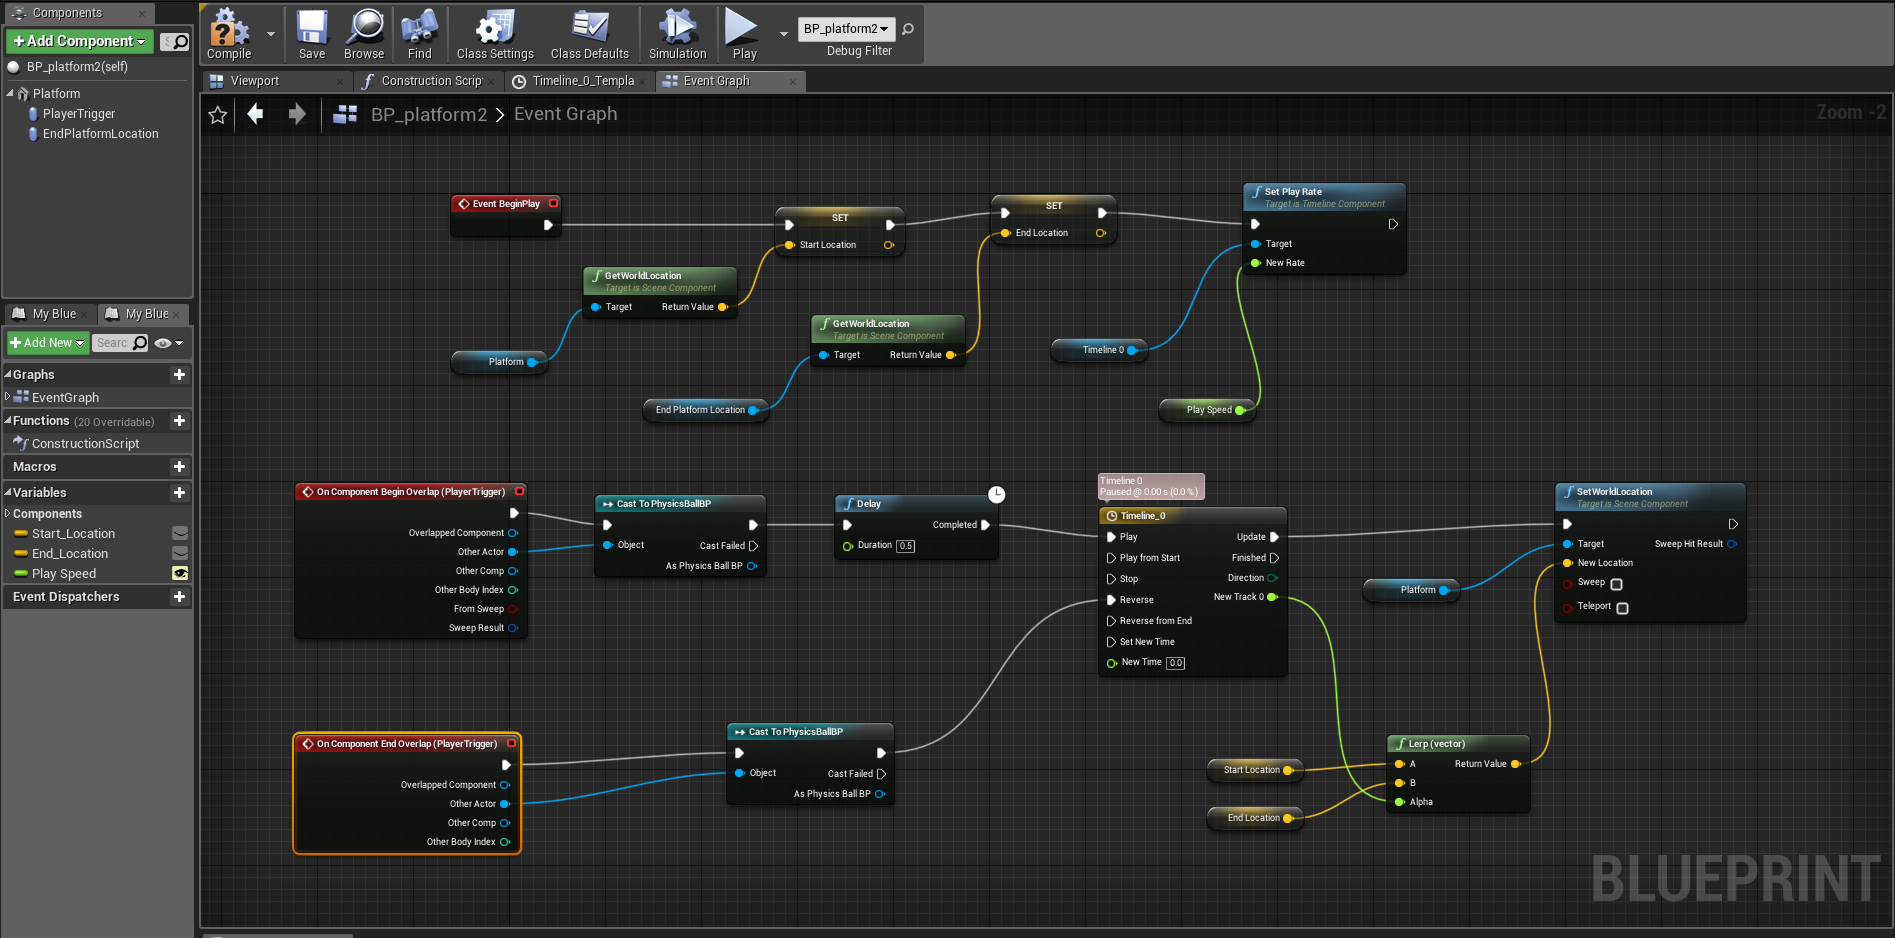This screenshot has width=1895, height=938.
Task: Click BP_platform2 in the breadcrumb
Action: 429,115
